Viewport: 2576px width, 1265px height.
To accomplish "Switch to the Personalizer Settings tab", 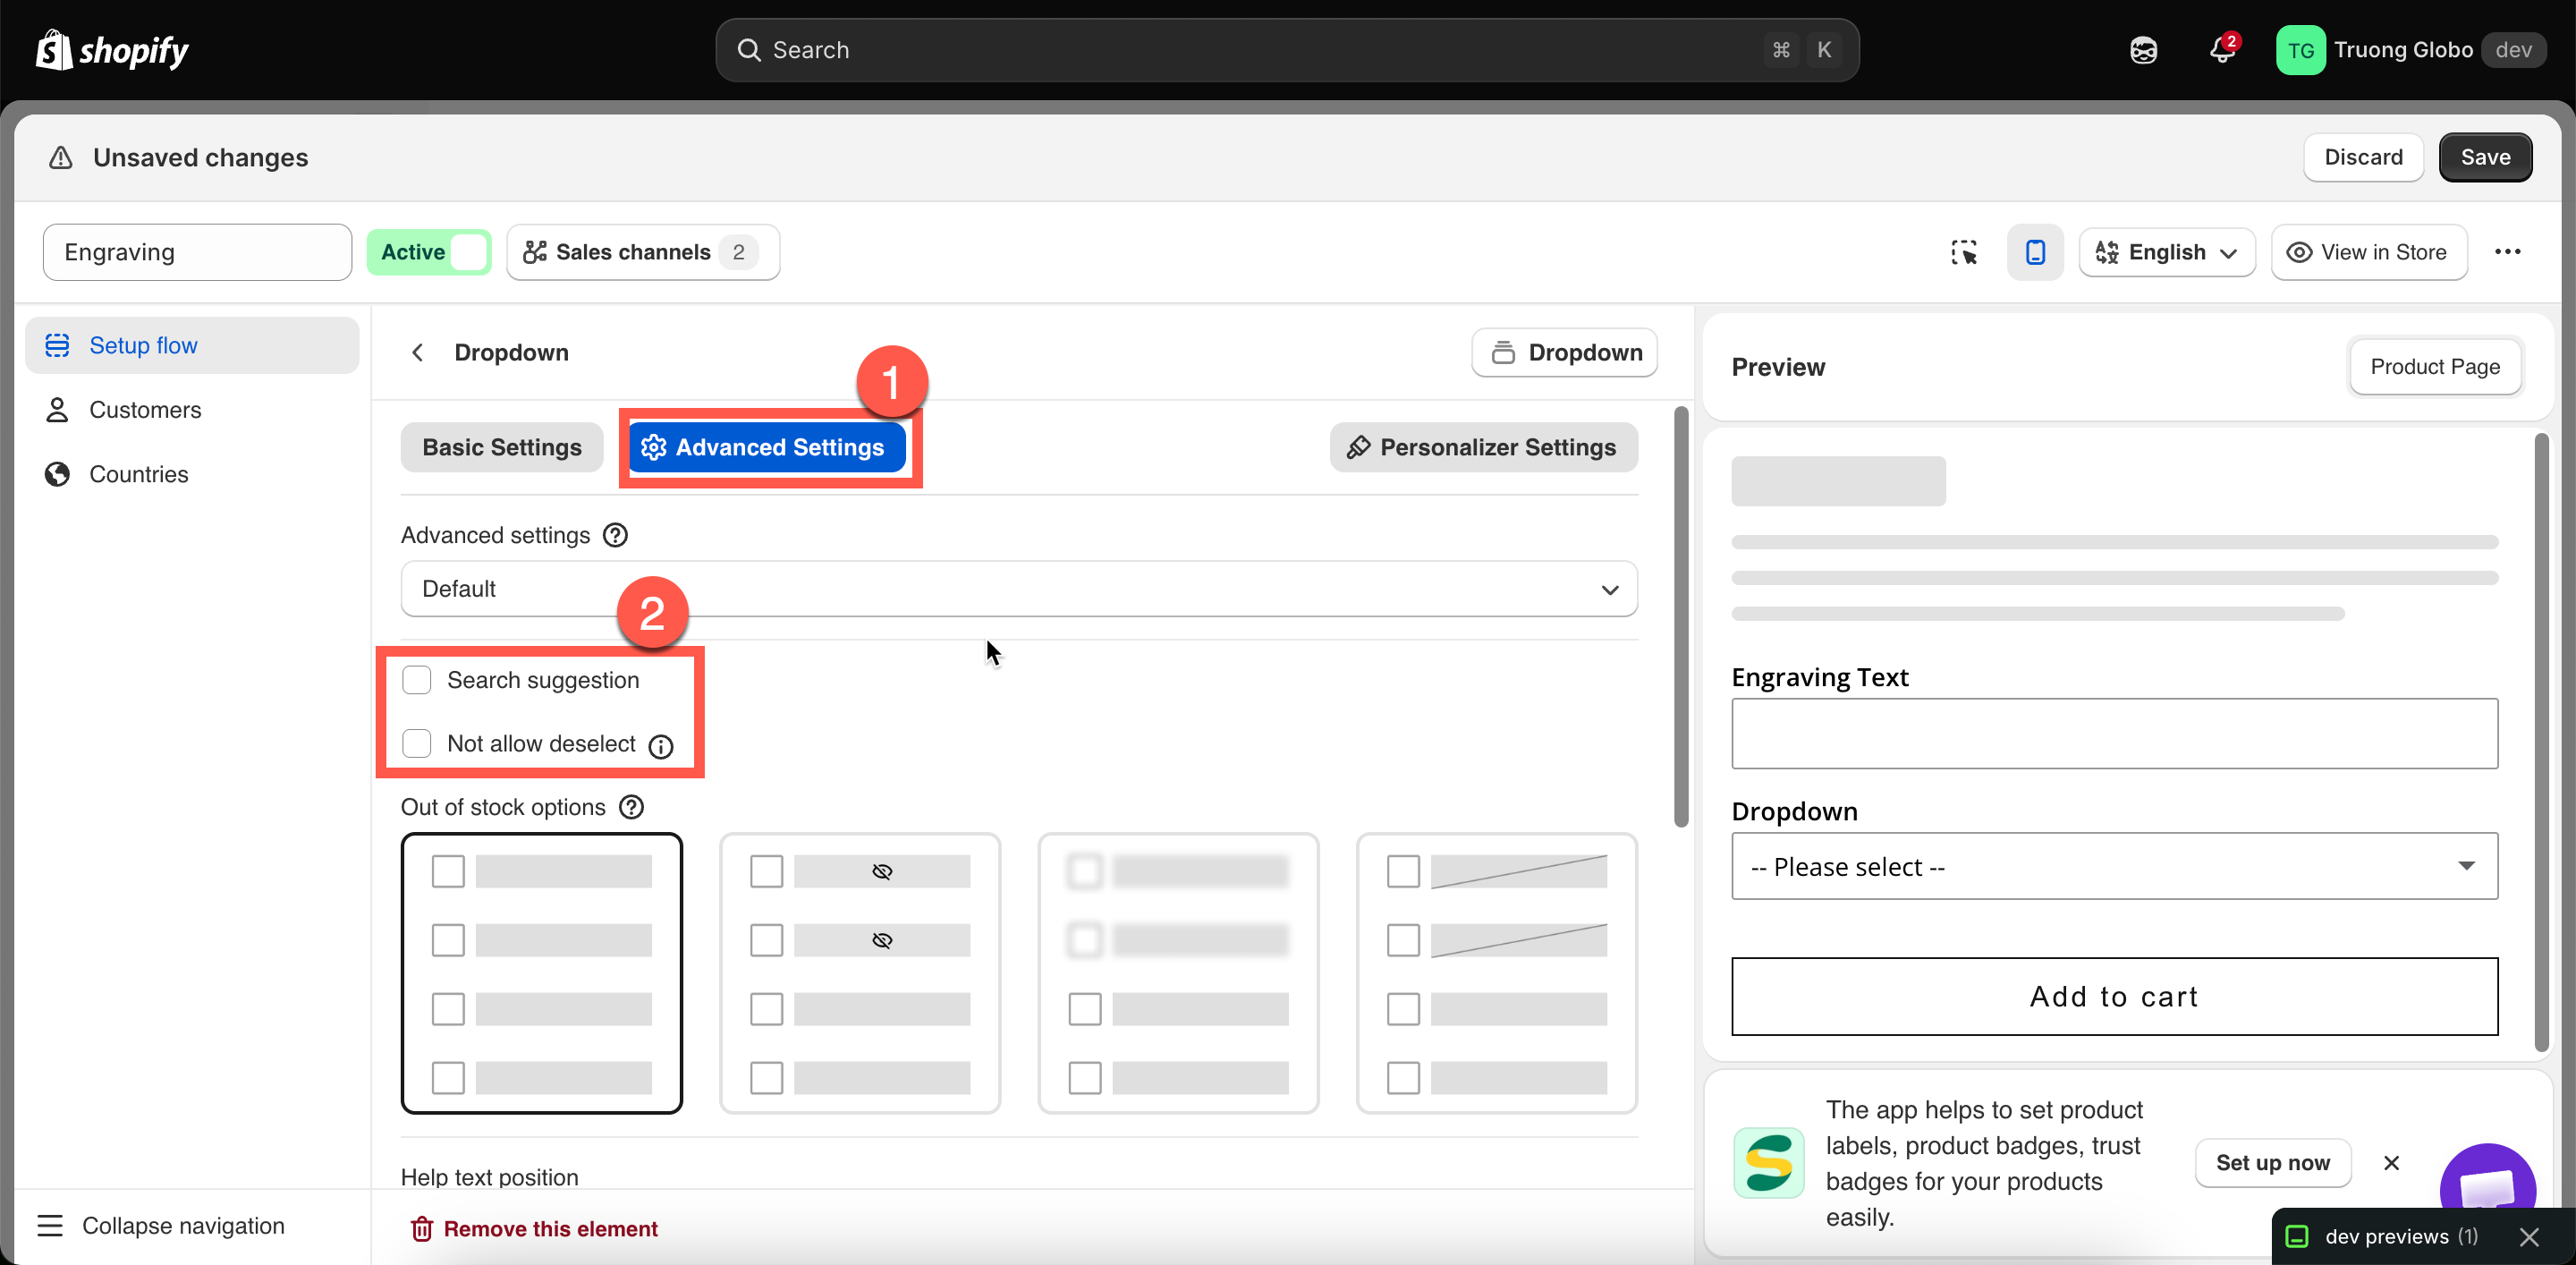I will (1484, 447).
